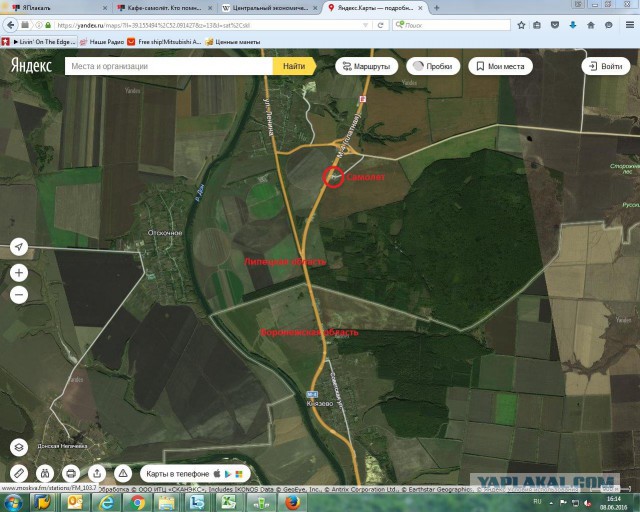Image resolution: width=640 pixels, height=512 pixels.
Task: Select the Яндекс.Карты tab
Action: tap(375, 8)
